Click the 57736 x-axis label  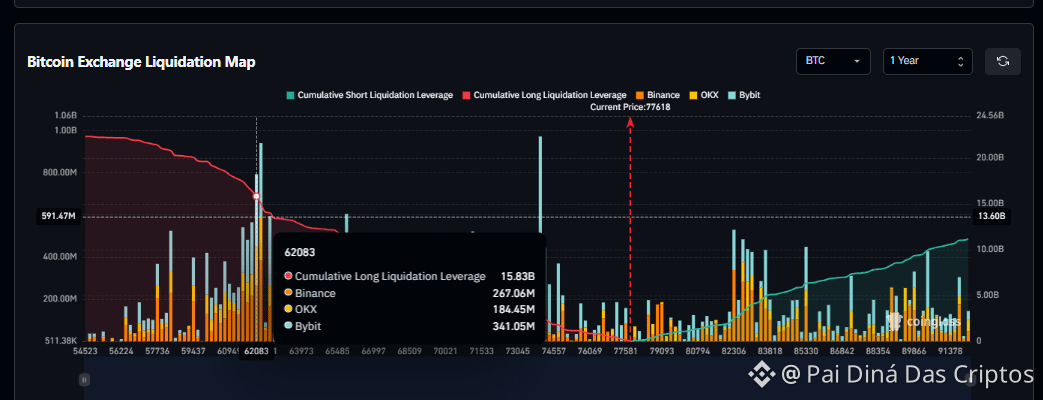tap(157, 351)
